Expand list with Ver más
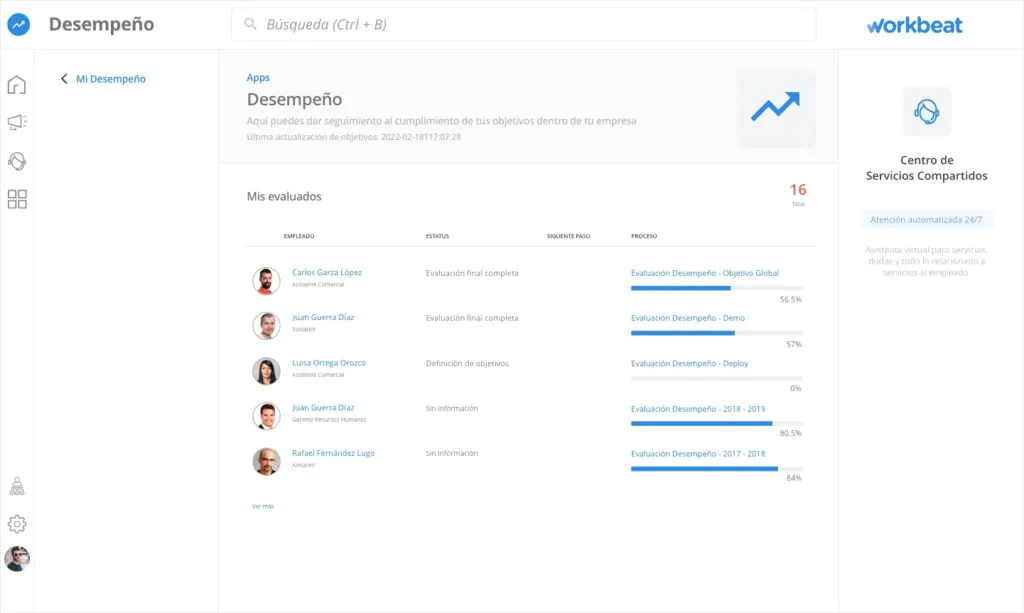The width and height of the screenshot is (1024, 613). pos(262,506)
